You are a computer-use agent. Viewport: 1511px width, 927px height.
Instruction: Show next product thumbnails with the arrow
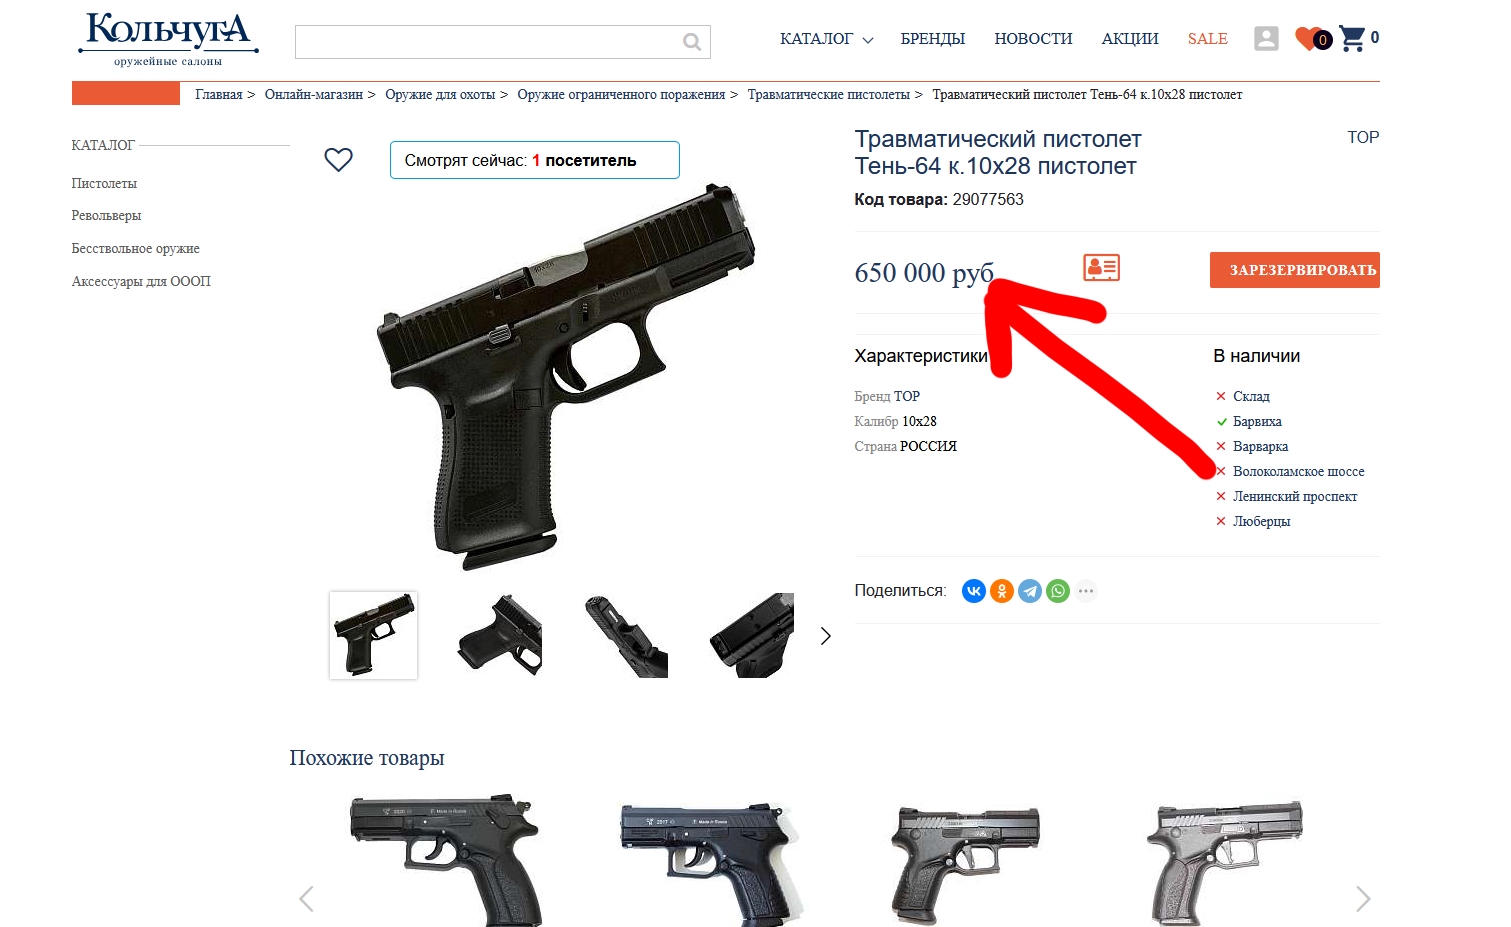pyautogui.click(x=825, y=636)
